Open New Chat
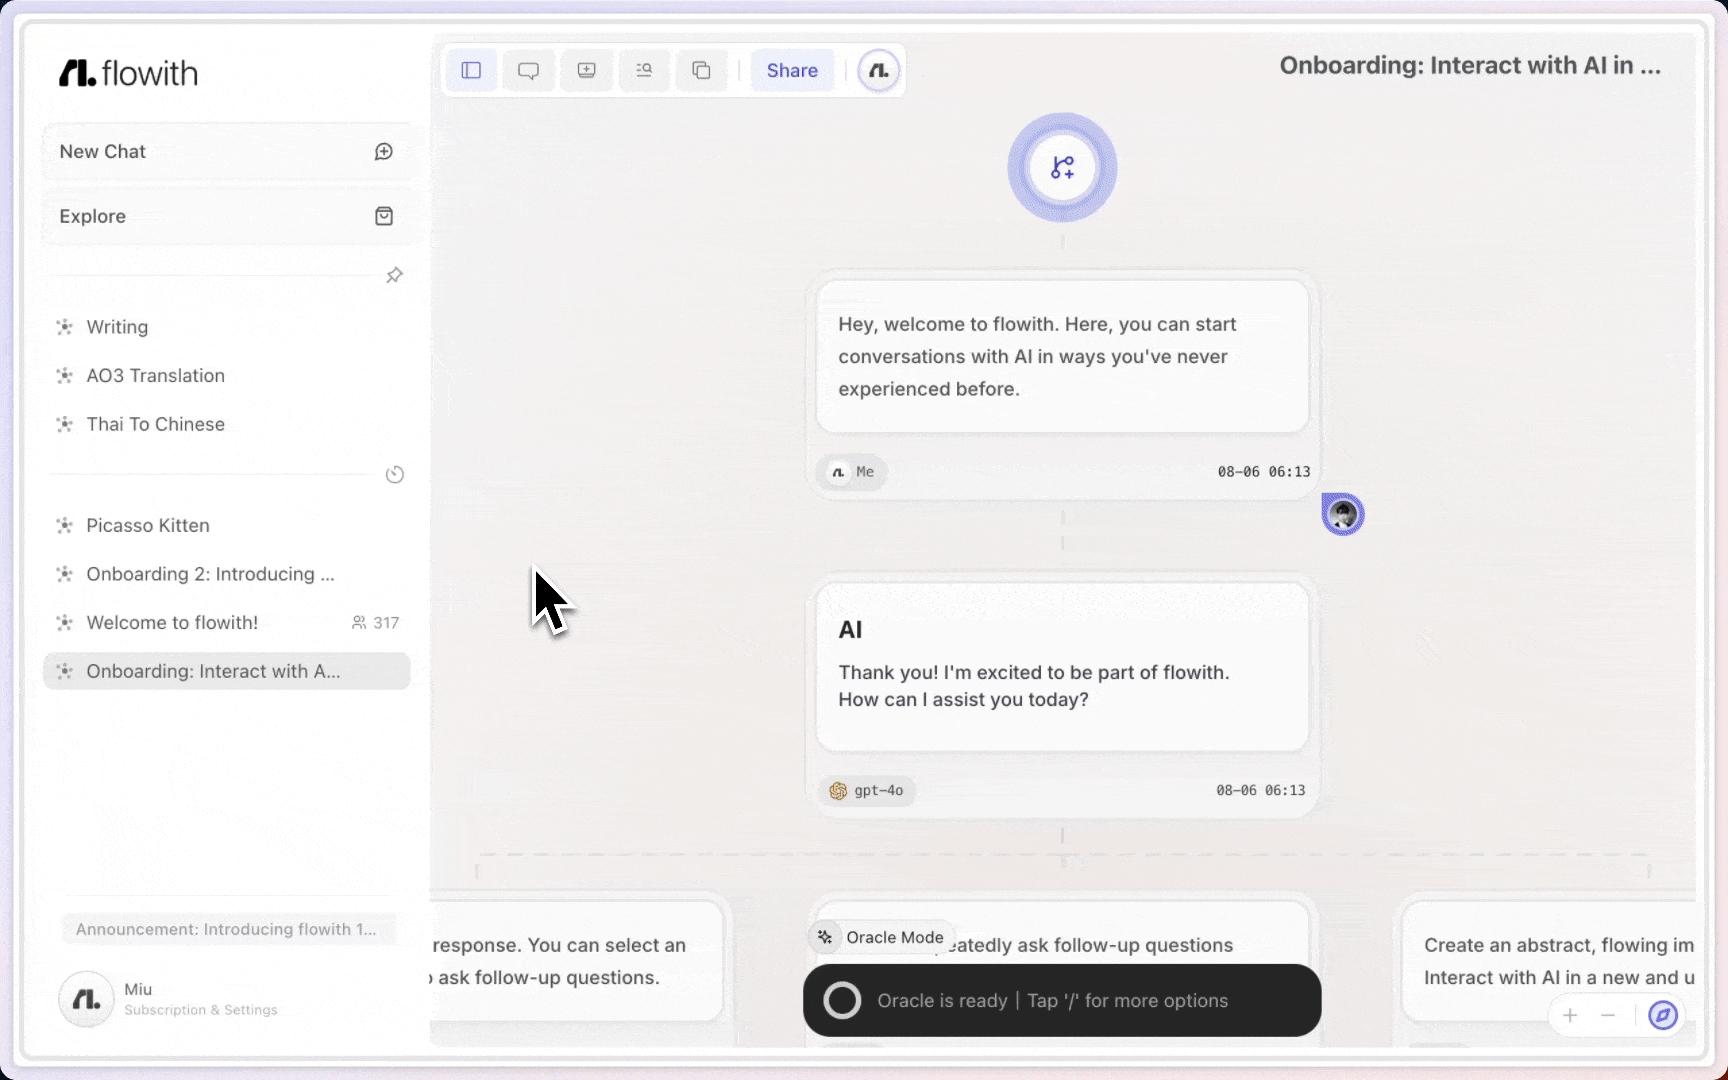Screen dimensions: 1728x1080 click(227, 152)
